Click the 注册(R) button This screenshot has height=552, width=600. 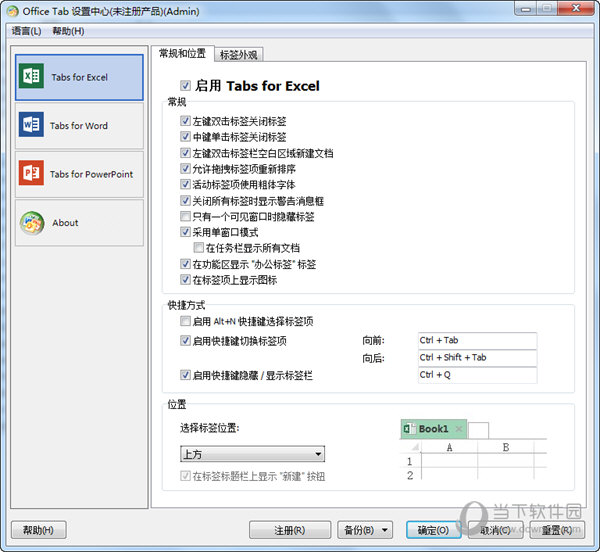[x=290, y=530]
